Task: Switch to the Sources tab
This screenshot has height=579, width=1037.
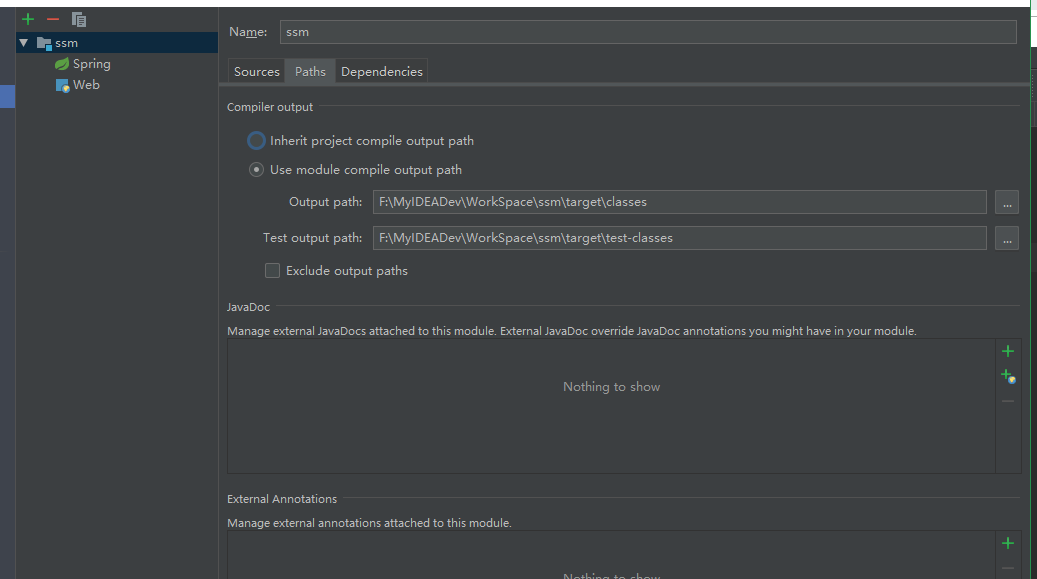Action: (257, 72)
